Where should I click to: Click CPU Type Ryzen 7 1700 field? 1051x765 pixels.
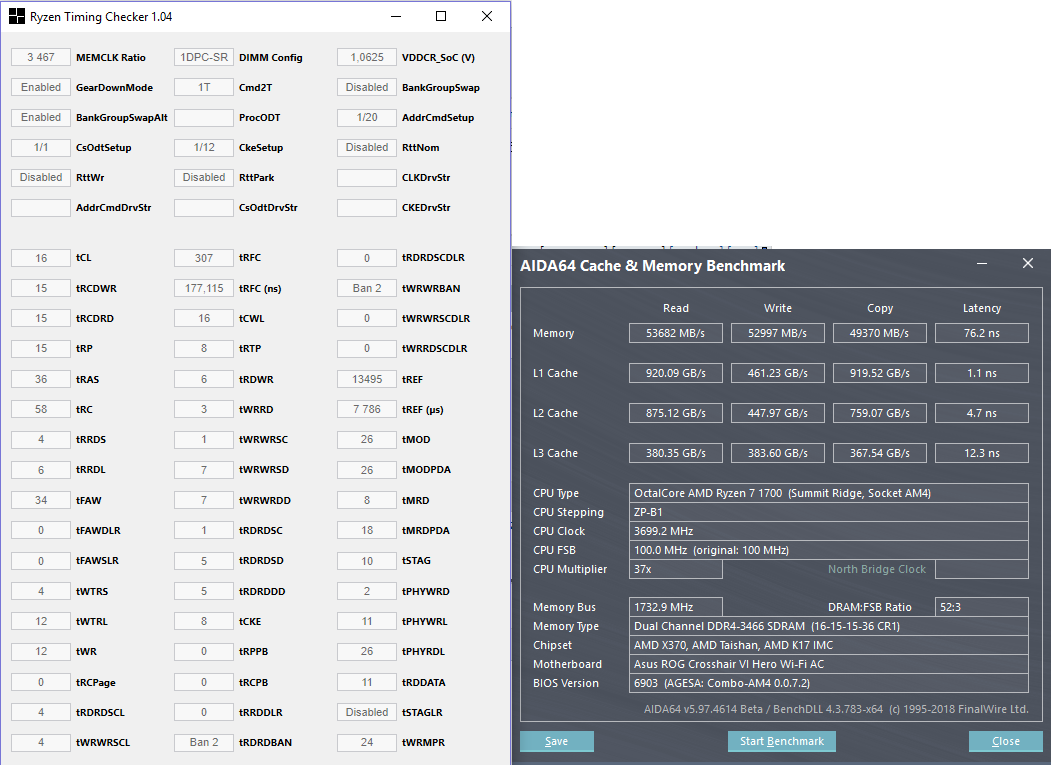(x=828, y=493)
